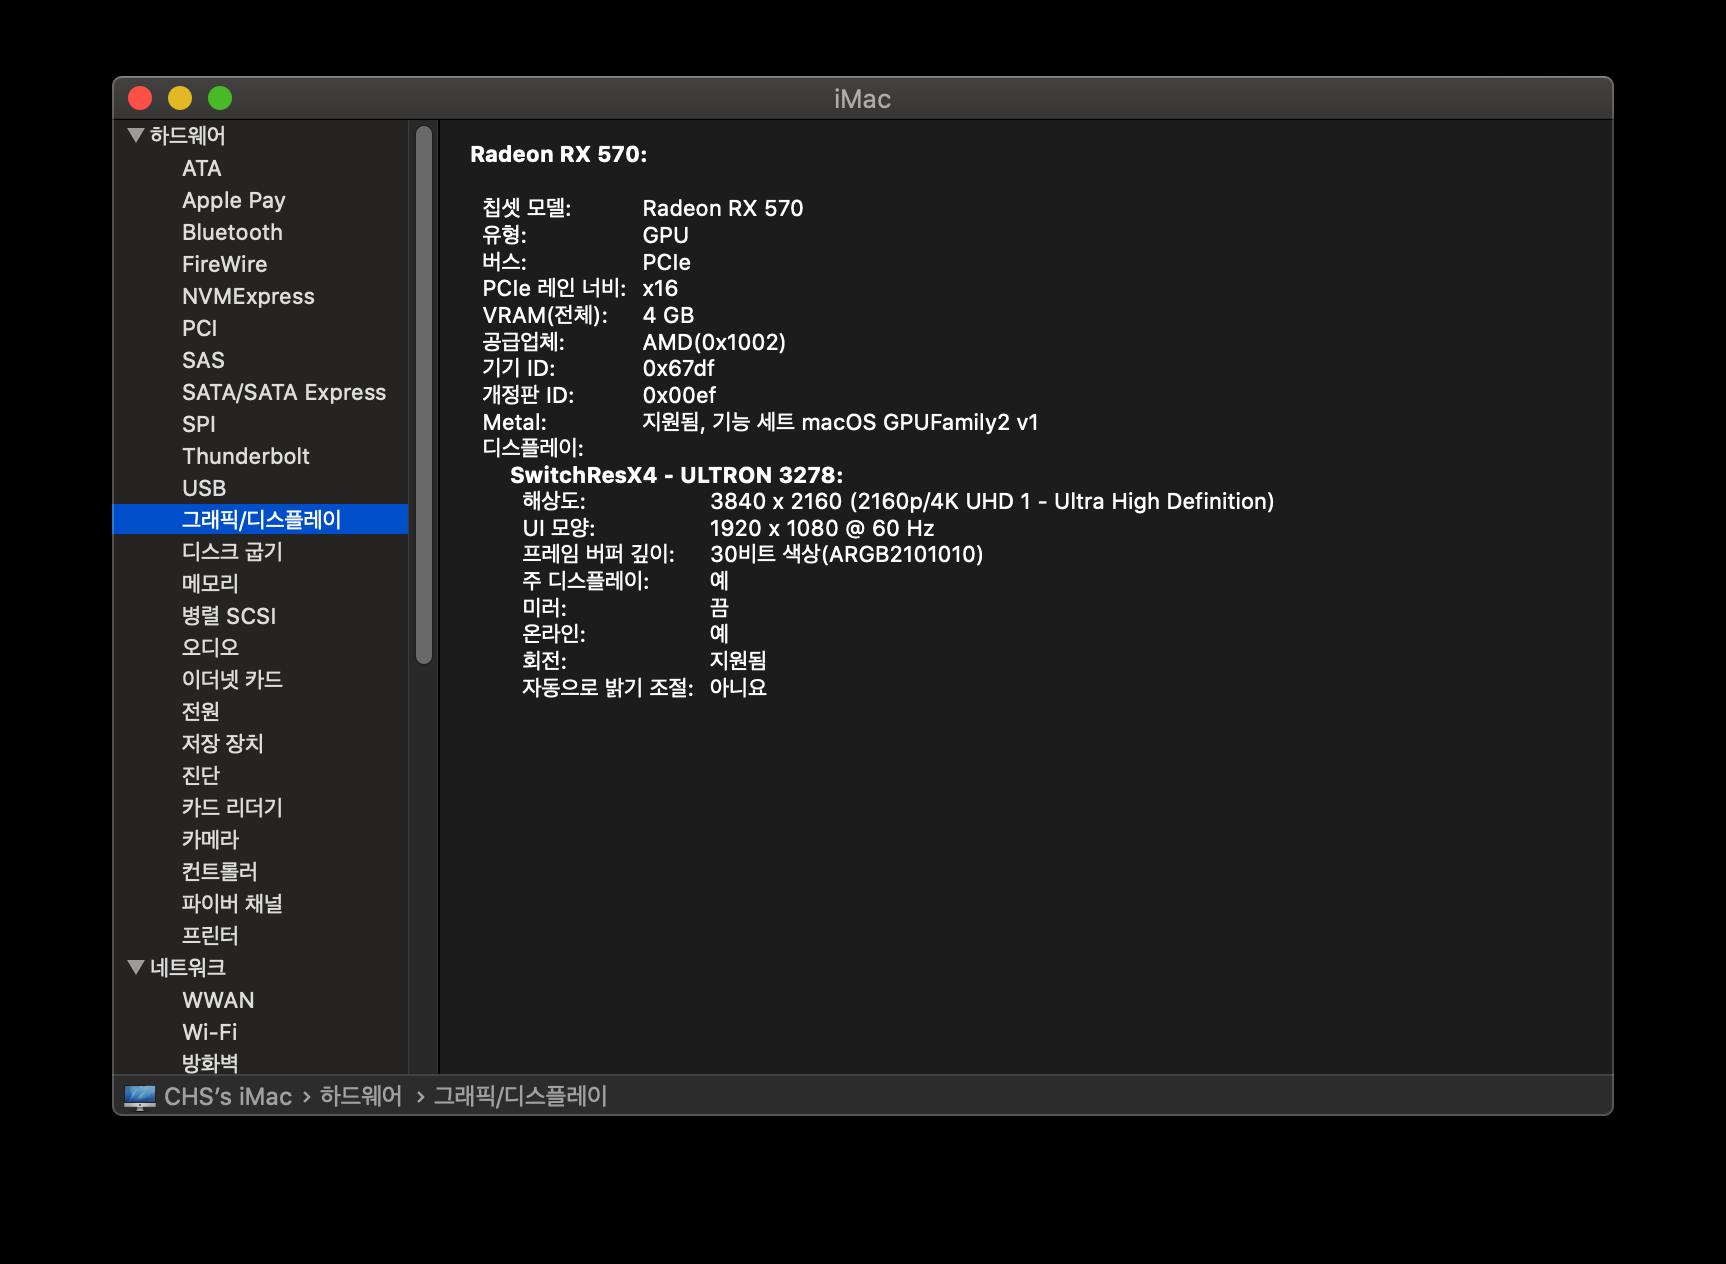
Task: Select SAS in the hardware list
Action: pyautogui.click(x=203, y=360)
